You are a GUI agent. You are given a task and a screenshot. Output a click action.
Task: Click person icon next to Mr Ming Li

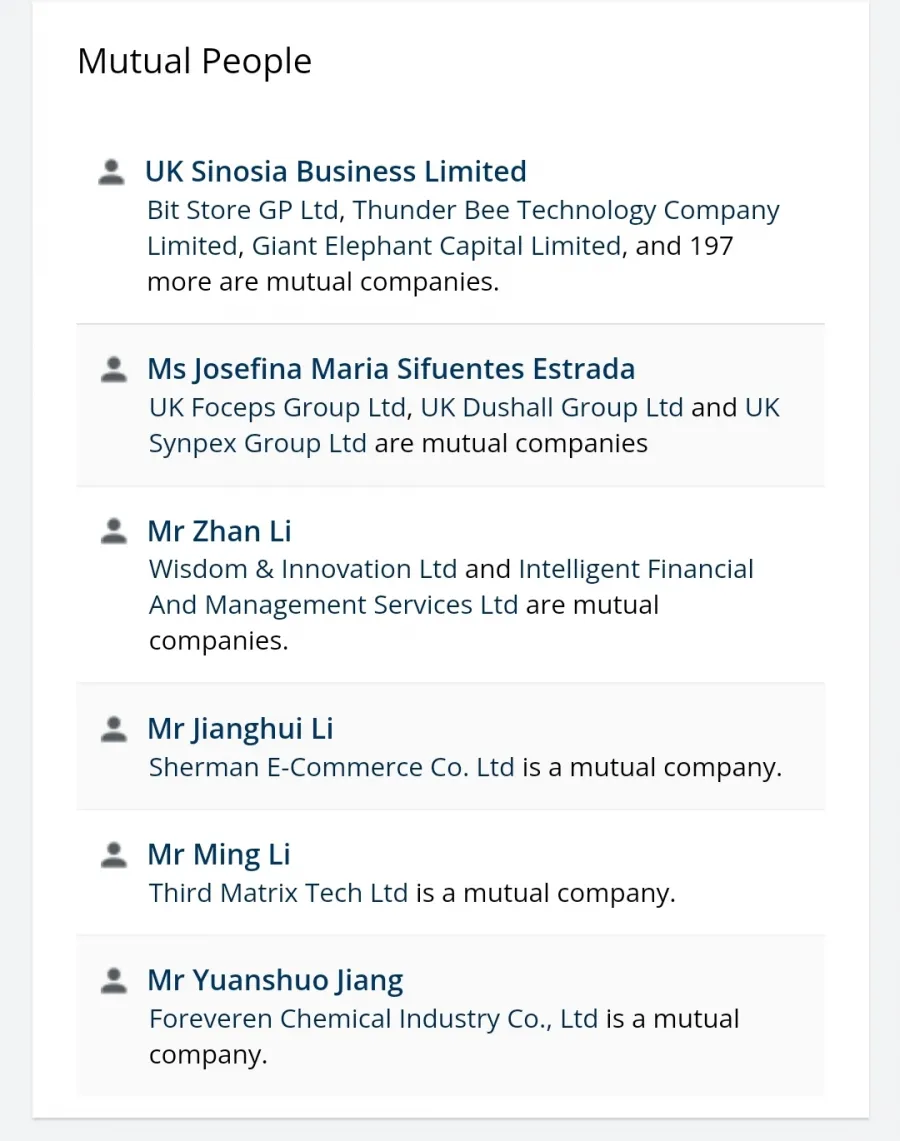point(114,854)
